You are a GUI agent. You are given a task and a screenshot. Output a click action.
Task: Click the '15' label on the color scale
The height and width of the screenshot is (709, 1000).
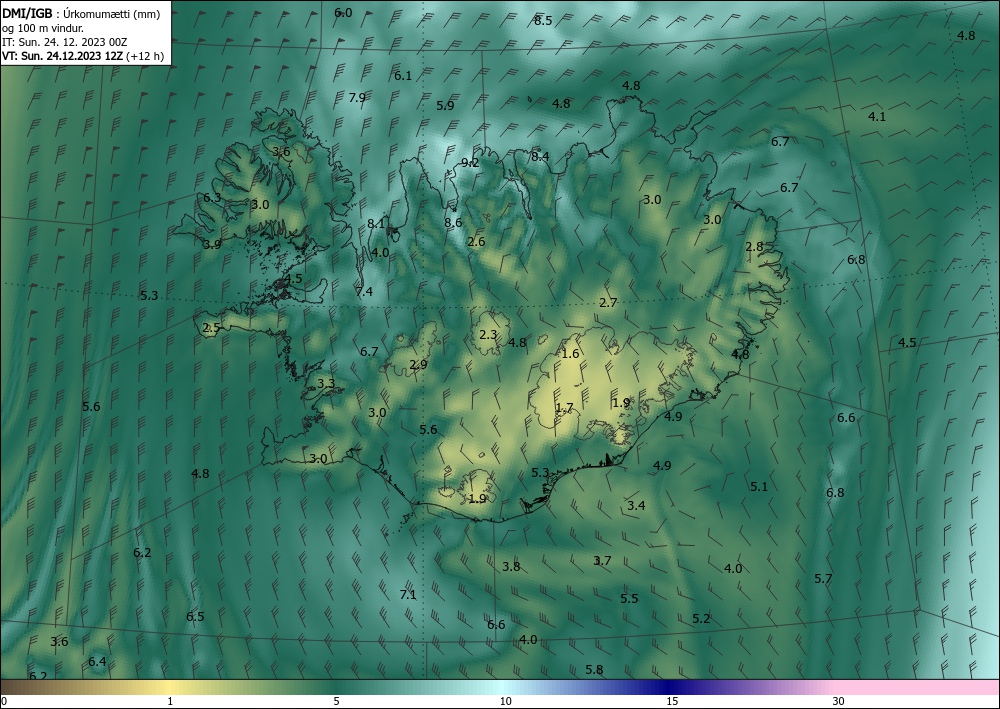pyautogui.click(x=672, y=702)
